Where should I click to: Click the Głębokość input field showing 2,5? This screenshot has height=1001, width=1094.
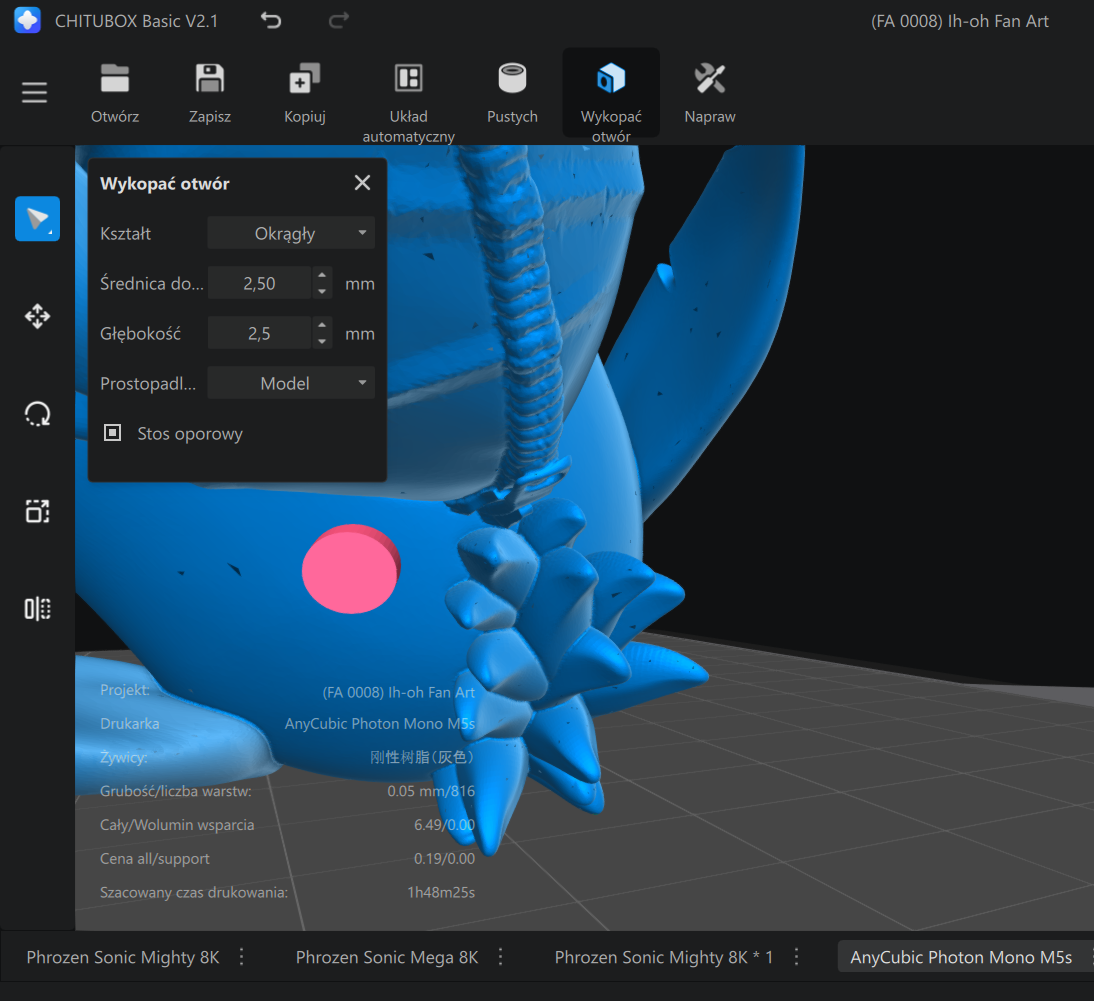click(260, 333)
